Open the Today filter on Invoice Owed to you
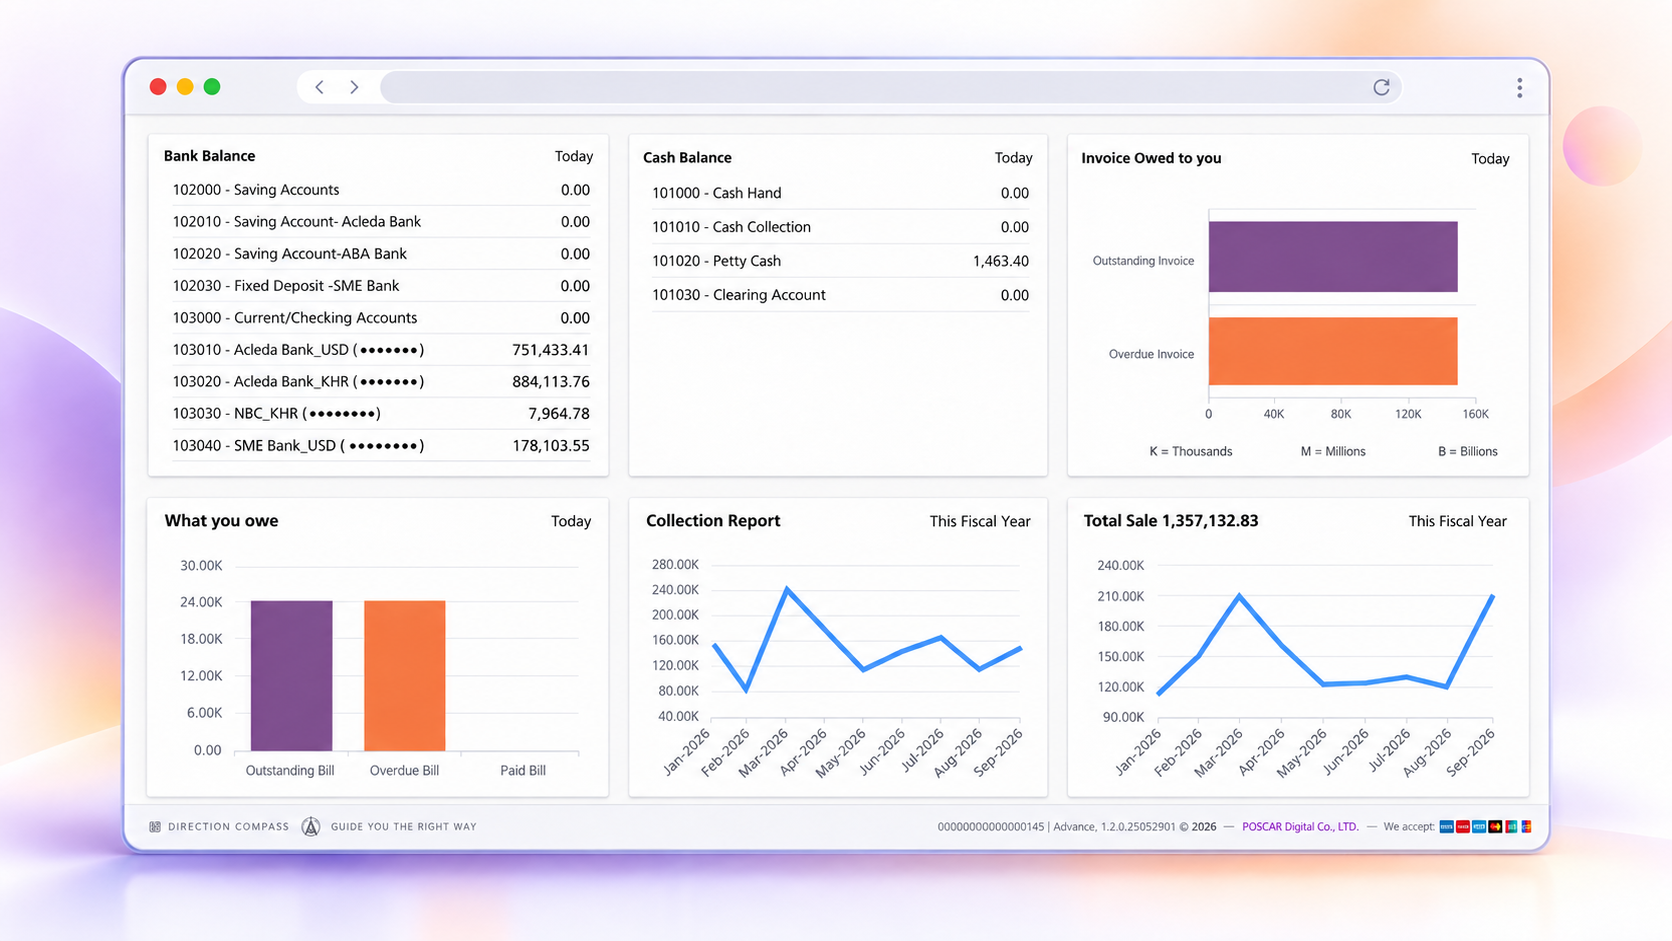The height and width of the screenshot is (941, 1672). [1490, 159]
